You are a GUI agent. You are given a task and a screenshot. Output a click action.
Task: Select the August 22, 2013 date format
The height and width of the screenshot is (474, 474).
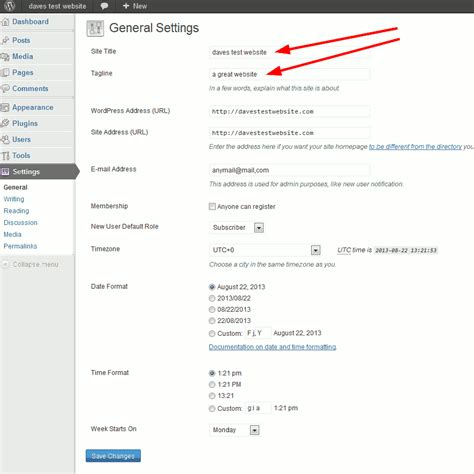[212, 287]
